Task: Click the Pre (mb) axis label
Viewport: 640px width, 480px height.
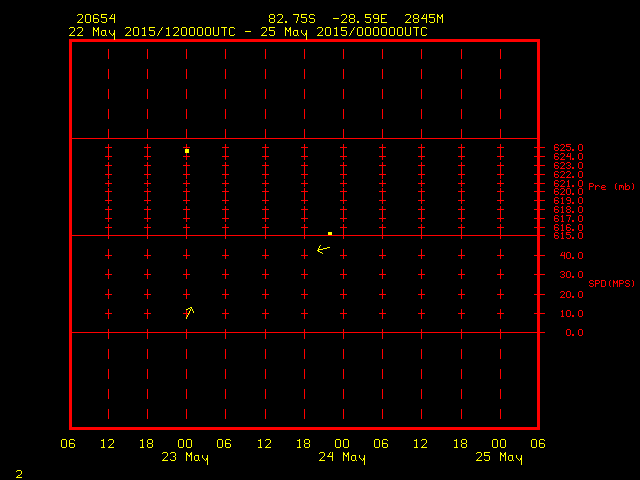Action: (611, 187)
